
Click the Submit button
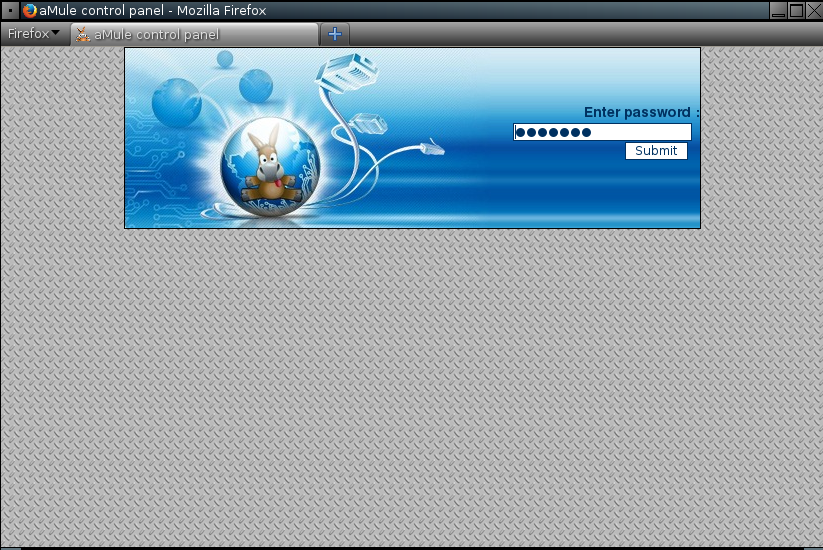656,151
